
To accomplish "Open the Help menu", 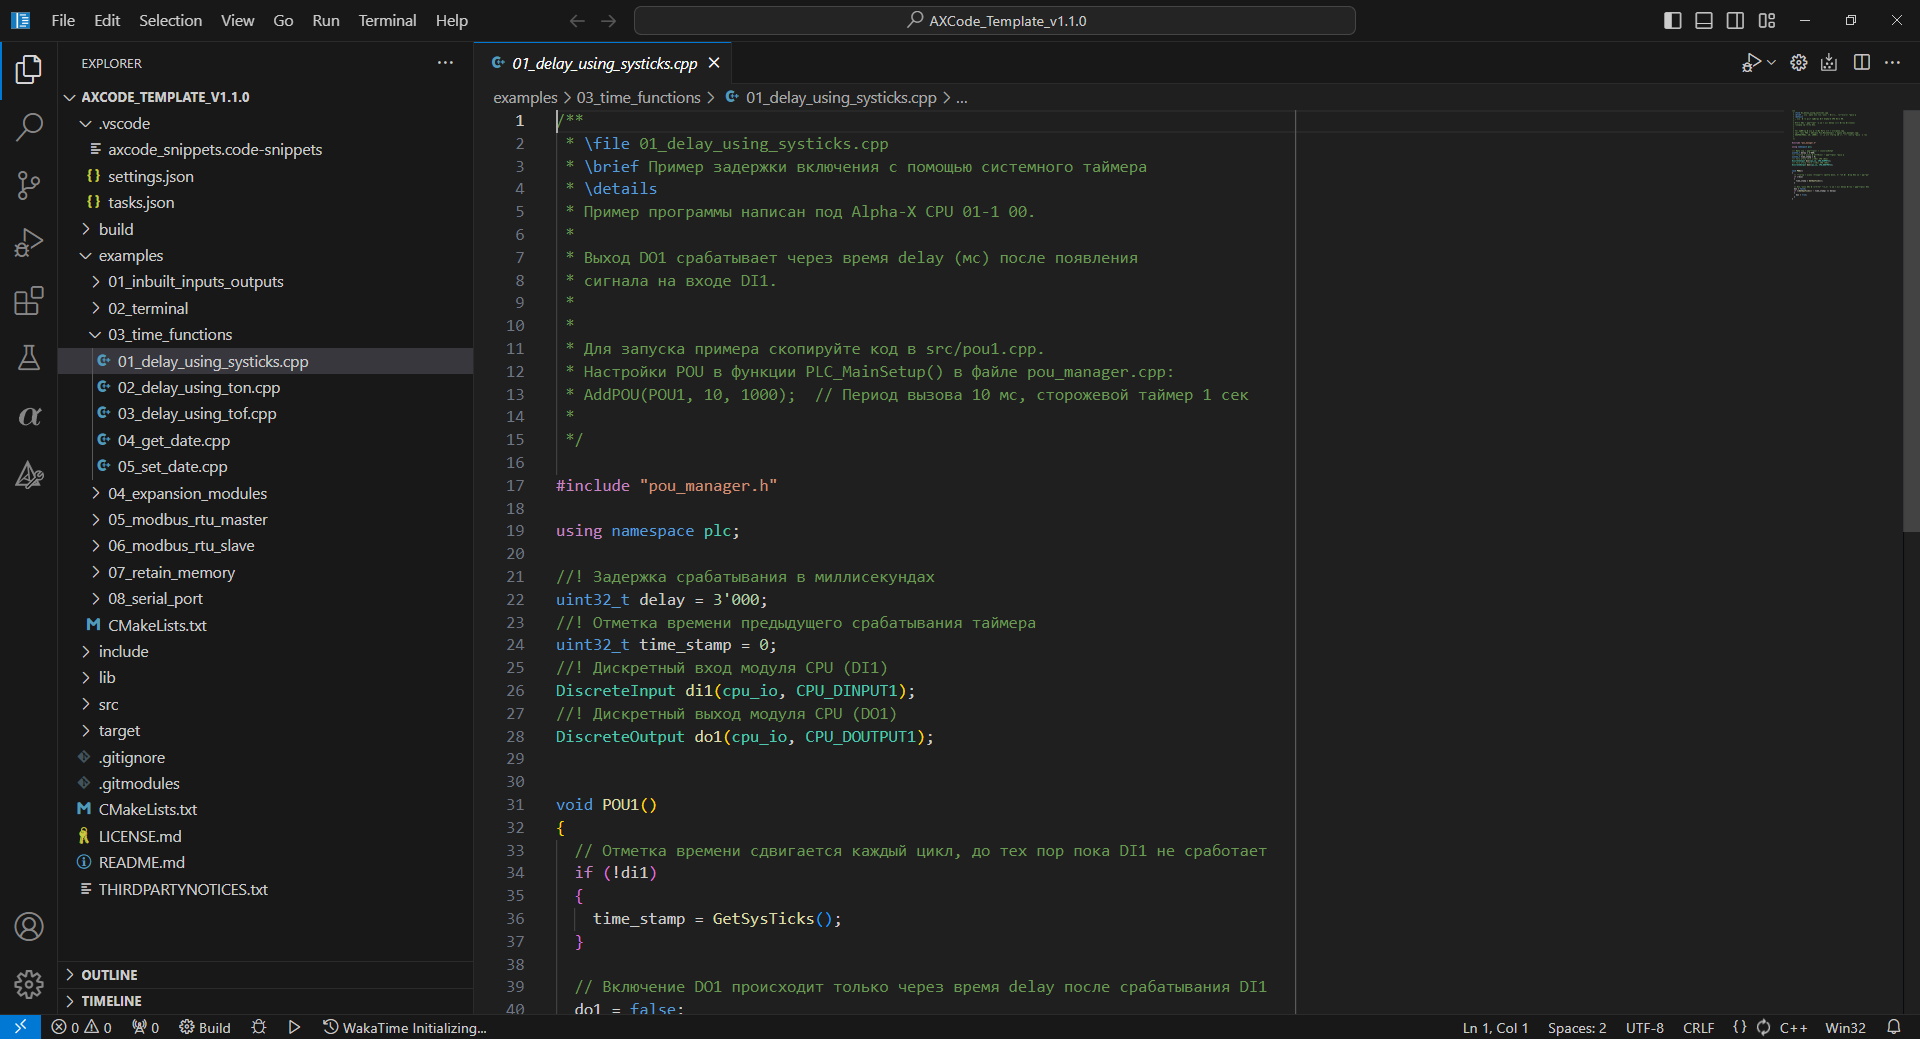I will [x=451, y=20].
